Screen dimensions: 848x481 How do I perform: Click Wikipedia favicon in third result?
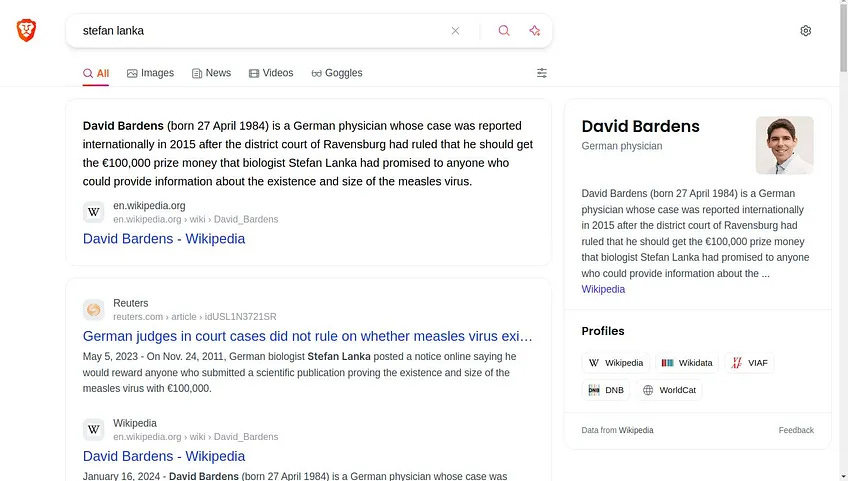tap(94, 430)
